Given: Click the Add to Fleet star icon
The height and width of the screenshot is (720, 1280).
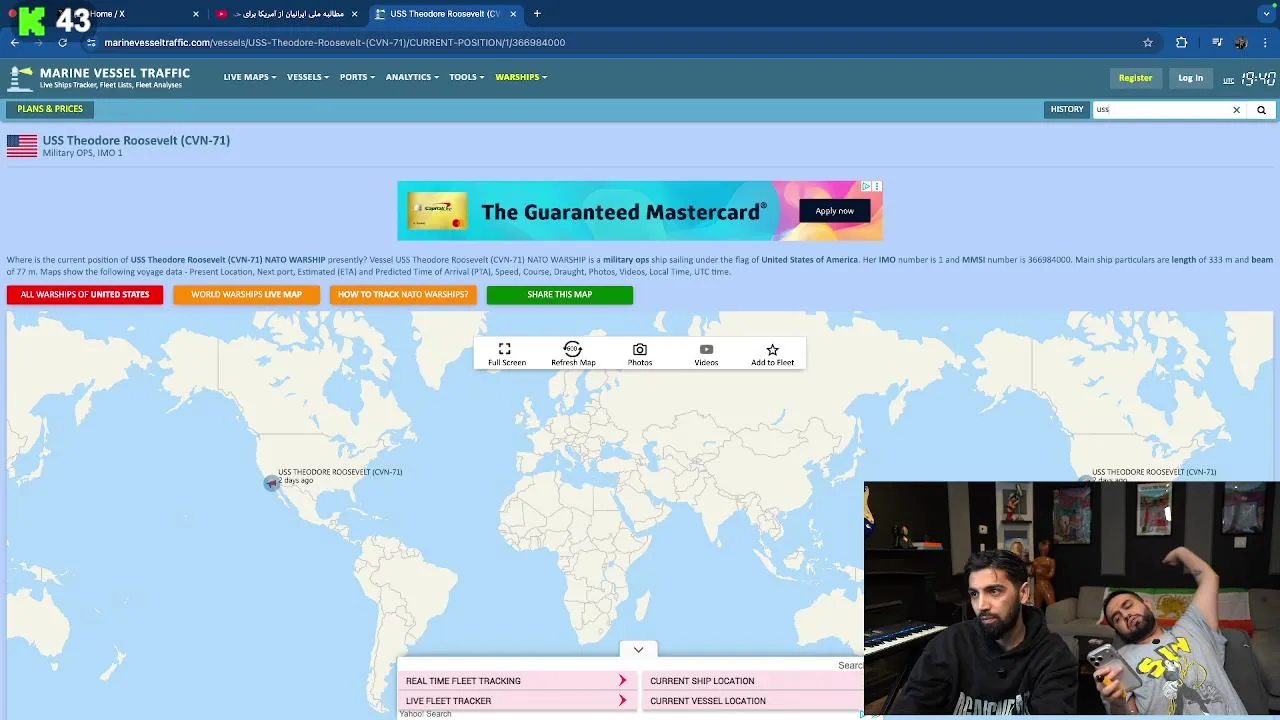Looking at the screenshot, I should click(772, 349).
